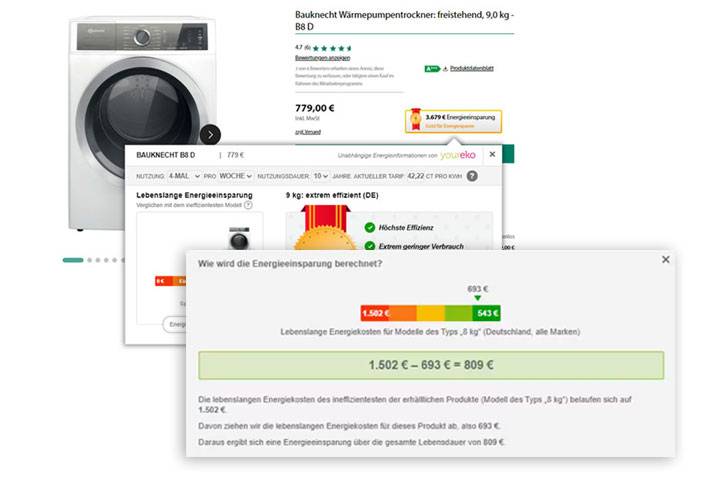Click the large gold medal ribbon graphic
This screenshot has height=480, width=720.
pyautogui.click(x=325, y=227)
